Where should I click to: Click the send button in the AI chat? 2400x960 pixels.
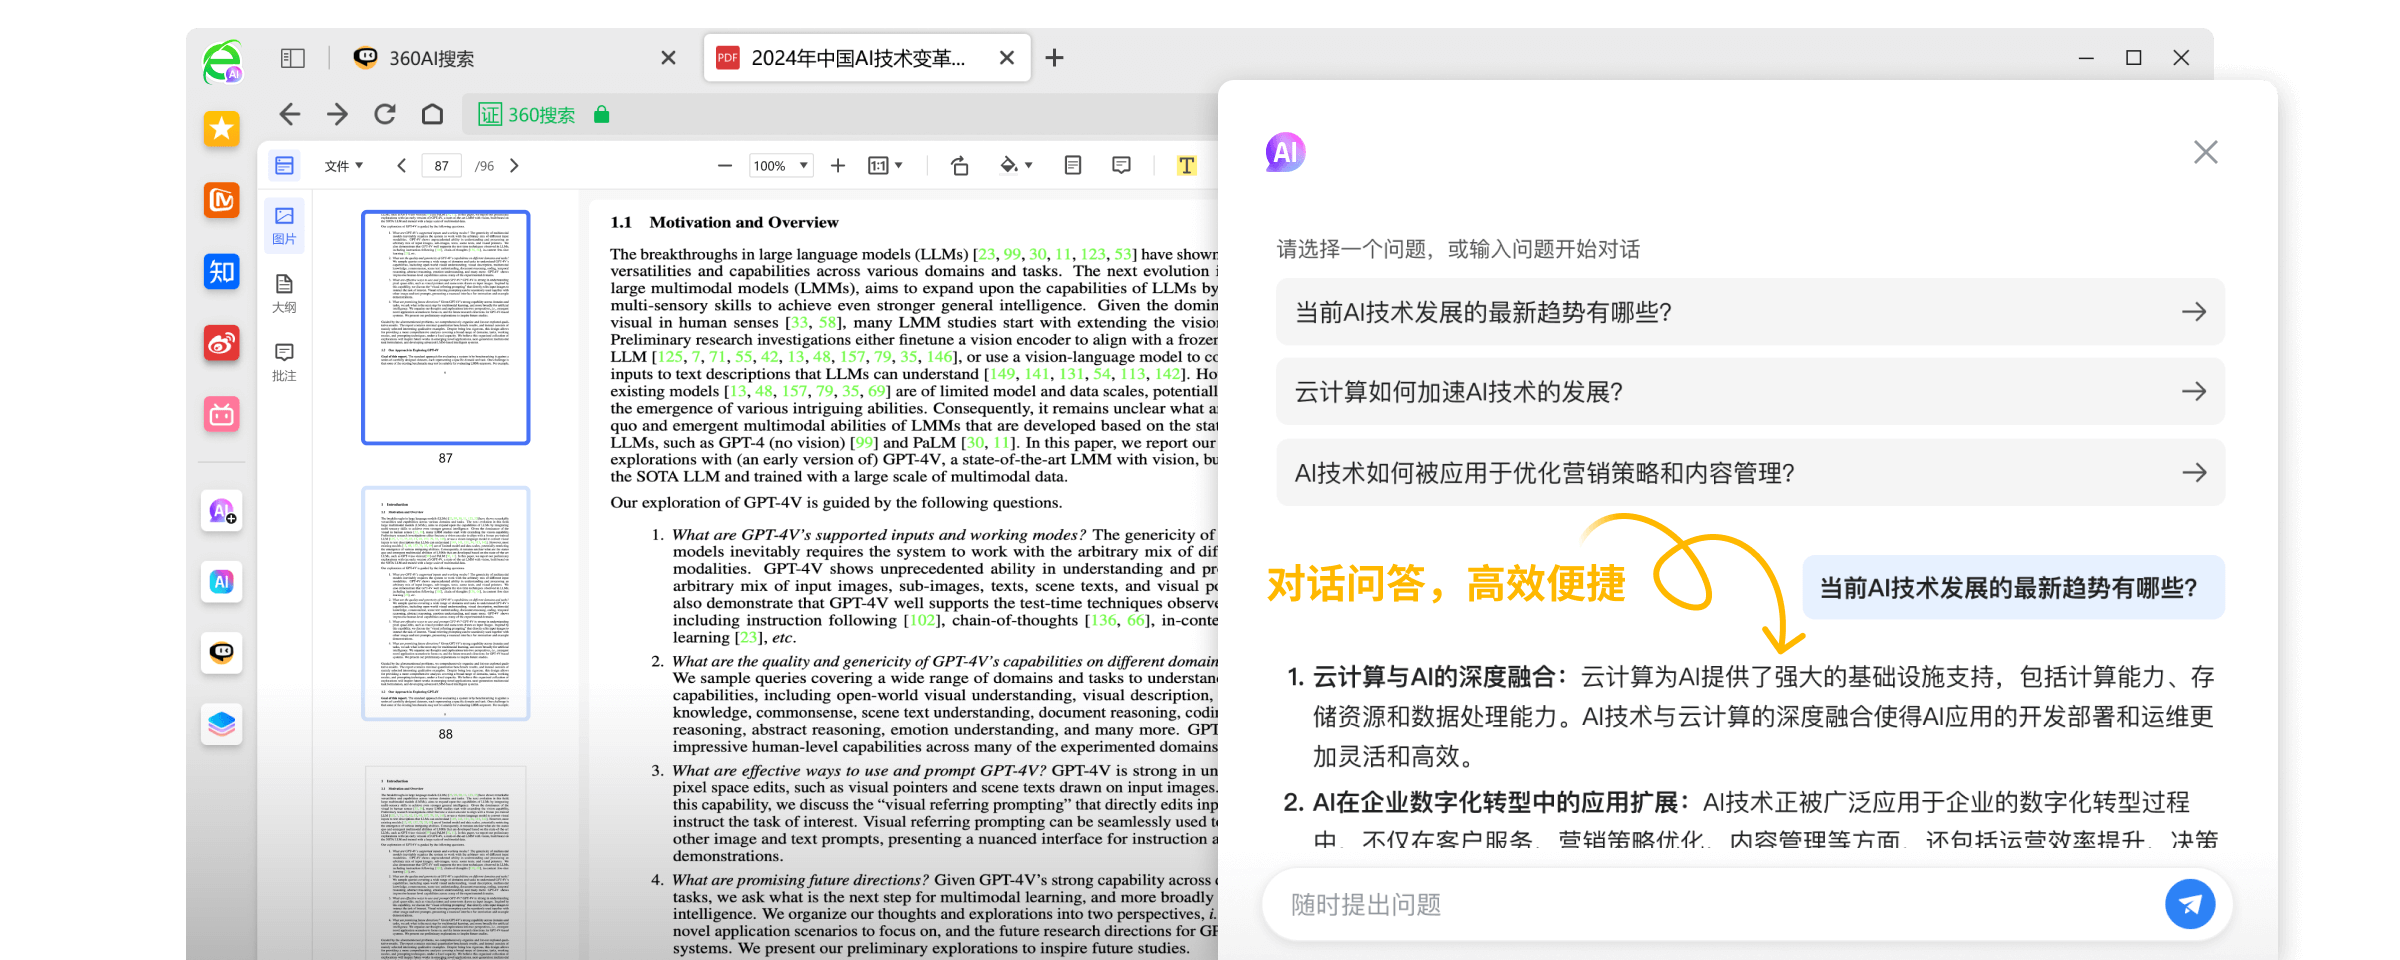(2190, 903)
